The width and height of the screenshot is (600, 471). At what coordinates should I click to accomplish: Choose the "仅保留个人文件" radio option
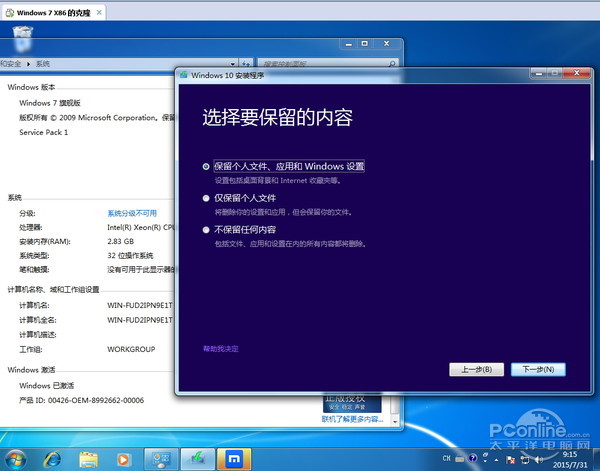[x=206, y=199]
